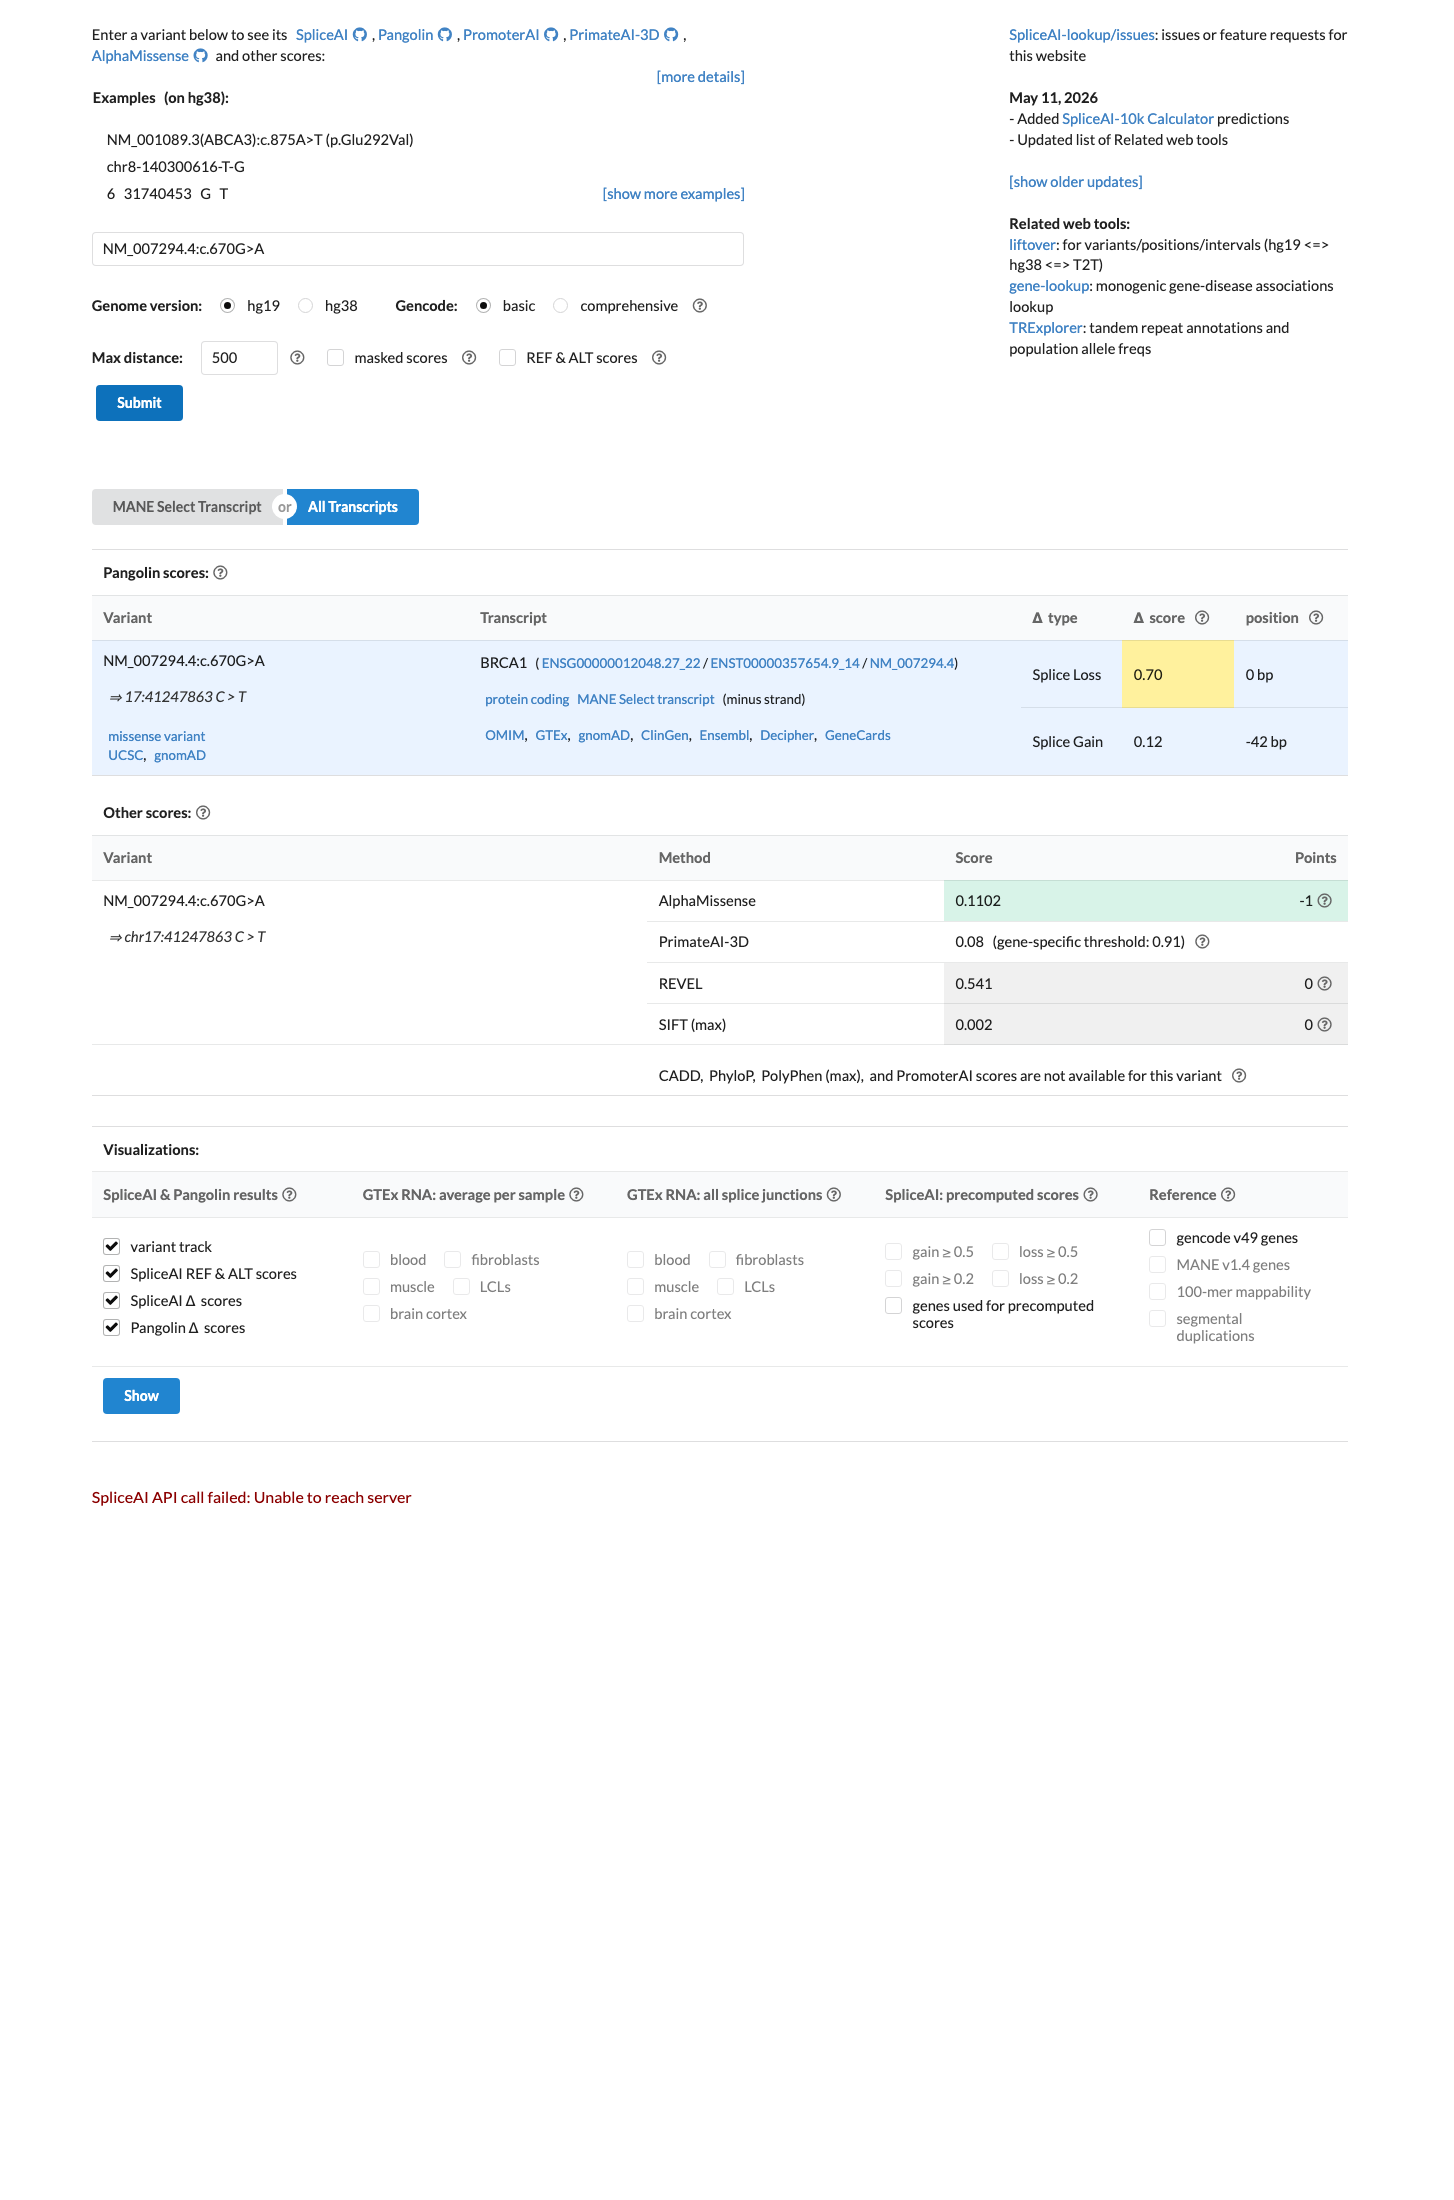Open the GeneCards link for BRCA1
Viewport: 1454px width, 2200px height.
tap(857, 735)
